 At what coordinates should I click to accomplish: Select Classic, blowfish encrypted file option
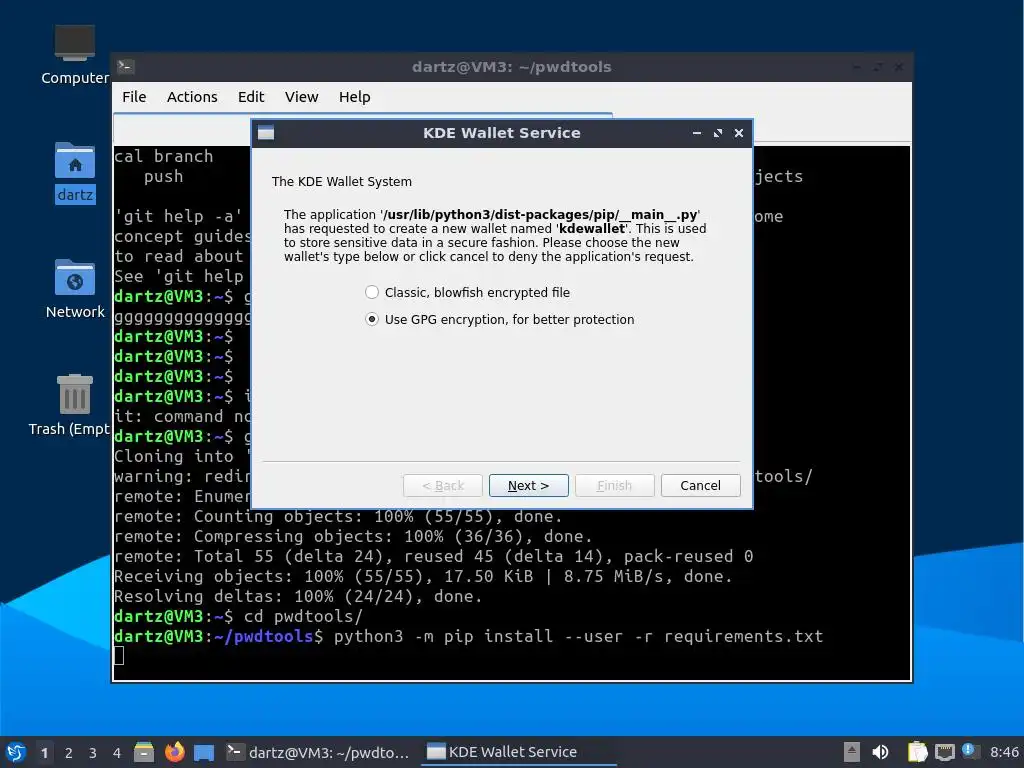(468, 293)
